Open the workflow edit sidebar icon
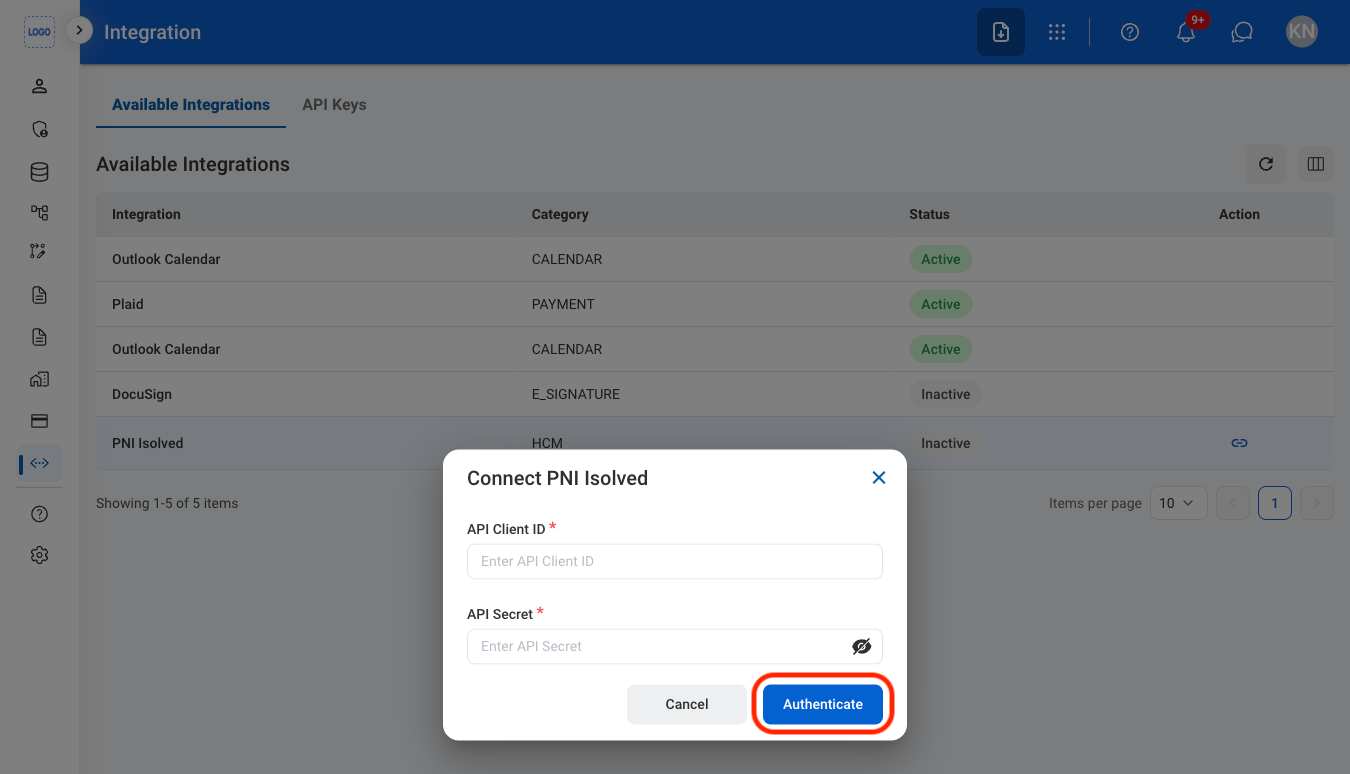The image size is (1350, 774). [x=39, y=251]
